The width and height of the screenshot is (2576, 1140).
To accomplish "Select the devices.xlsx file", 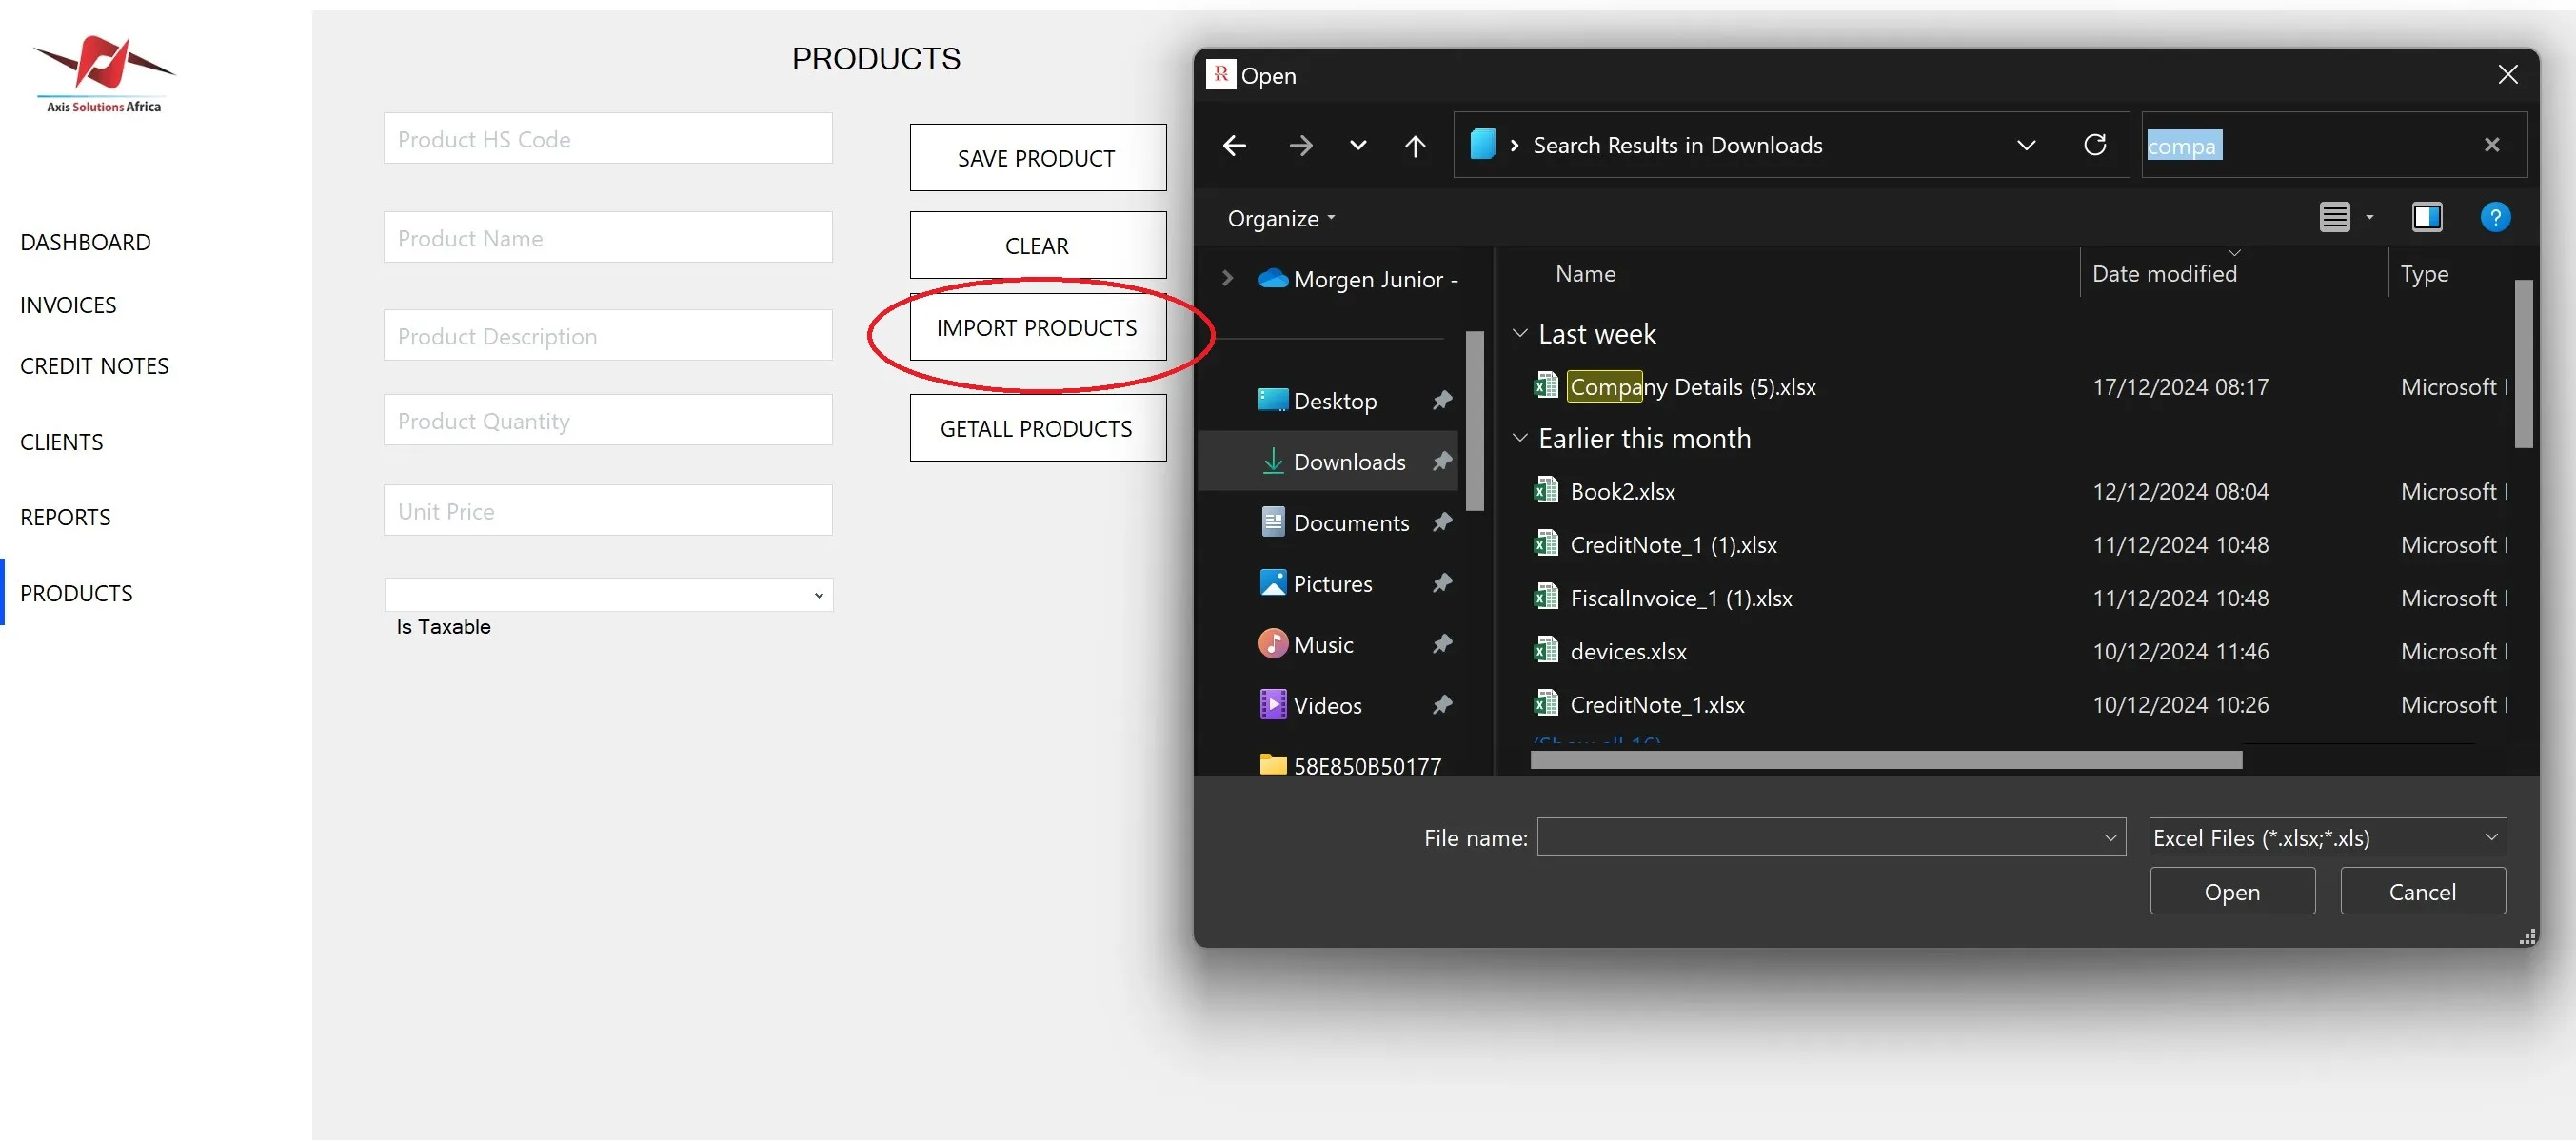I will point(1628,652).
